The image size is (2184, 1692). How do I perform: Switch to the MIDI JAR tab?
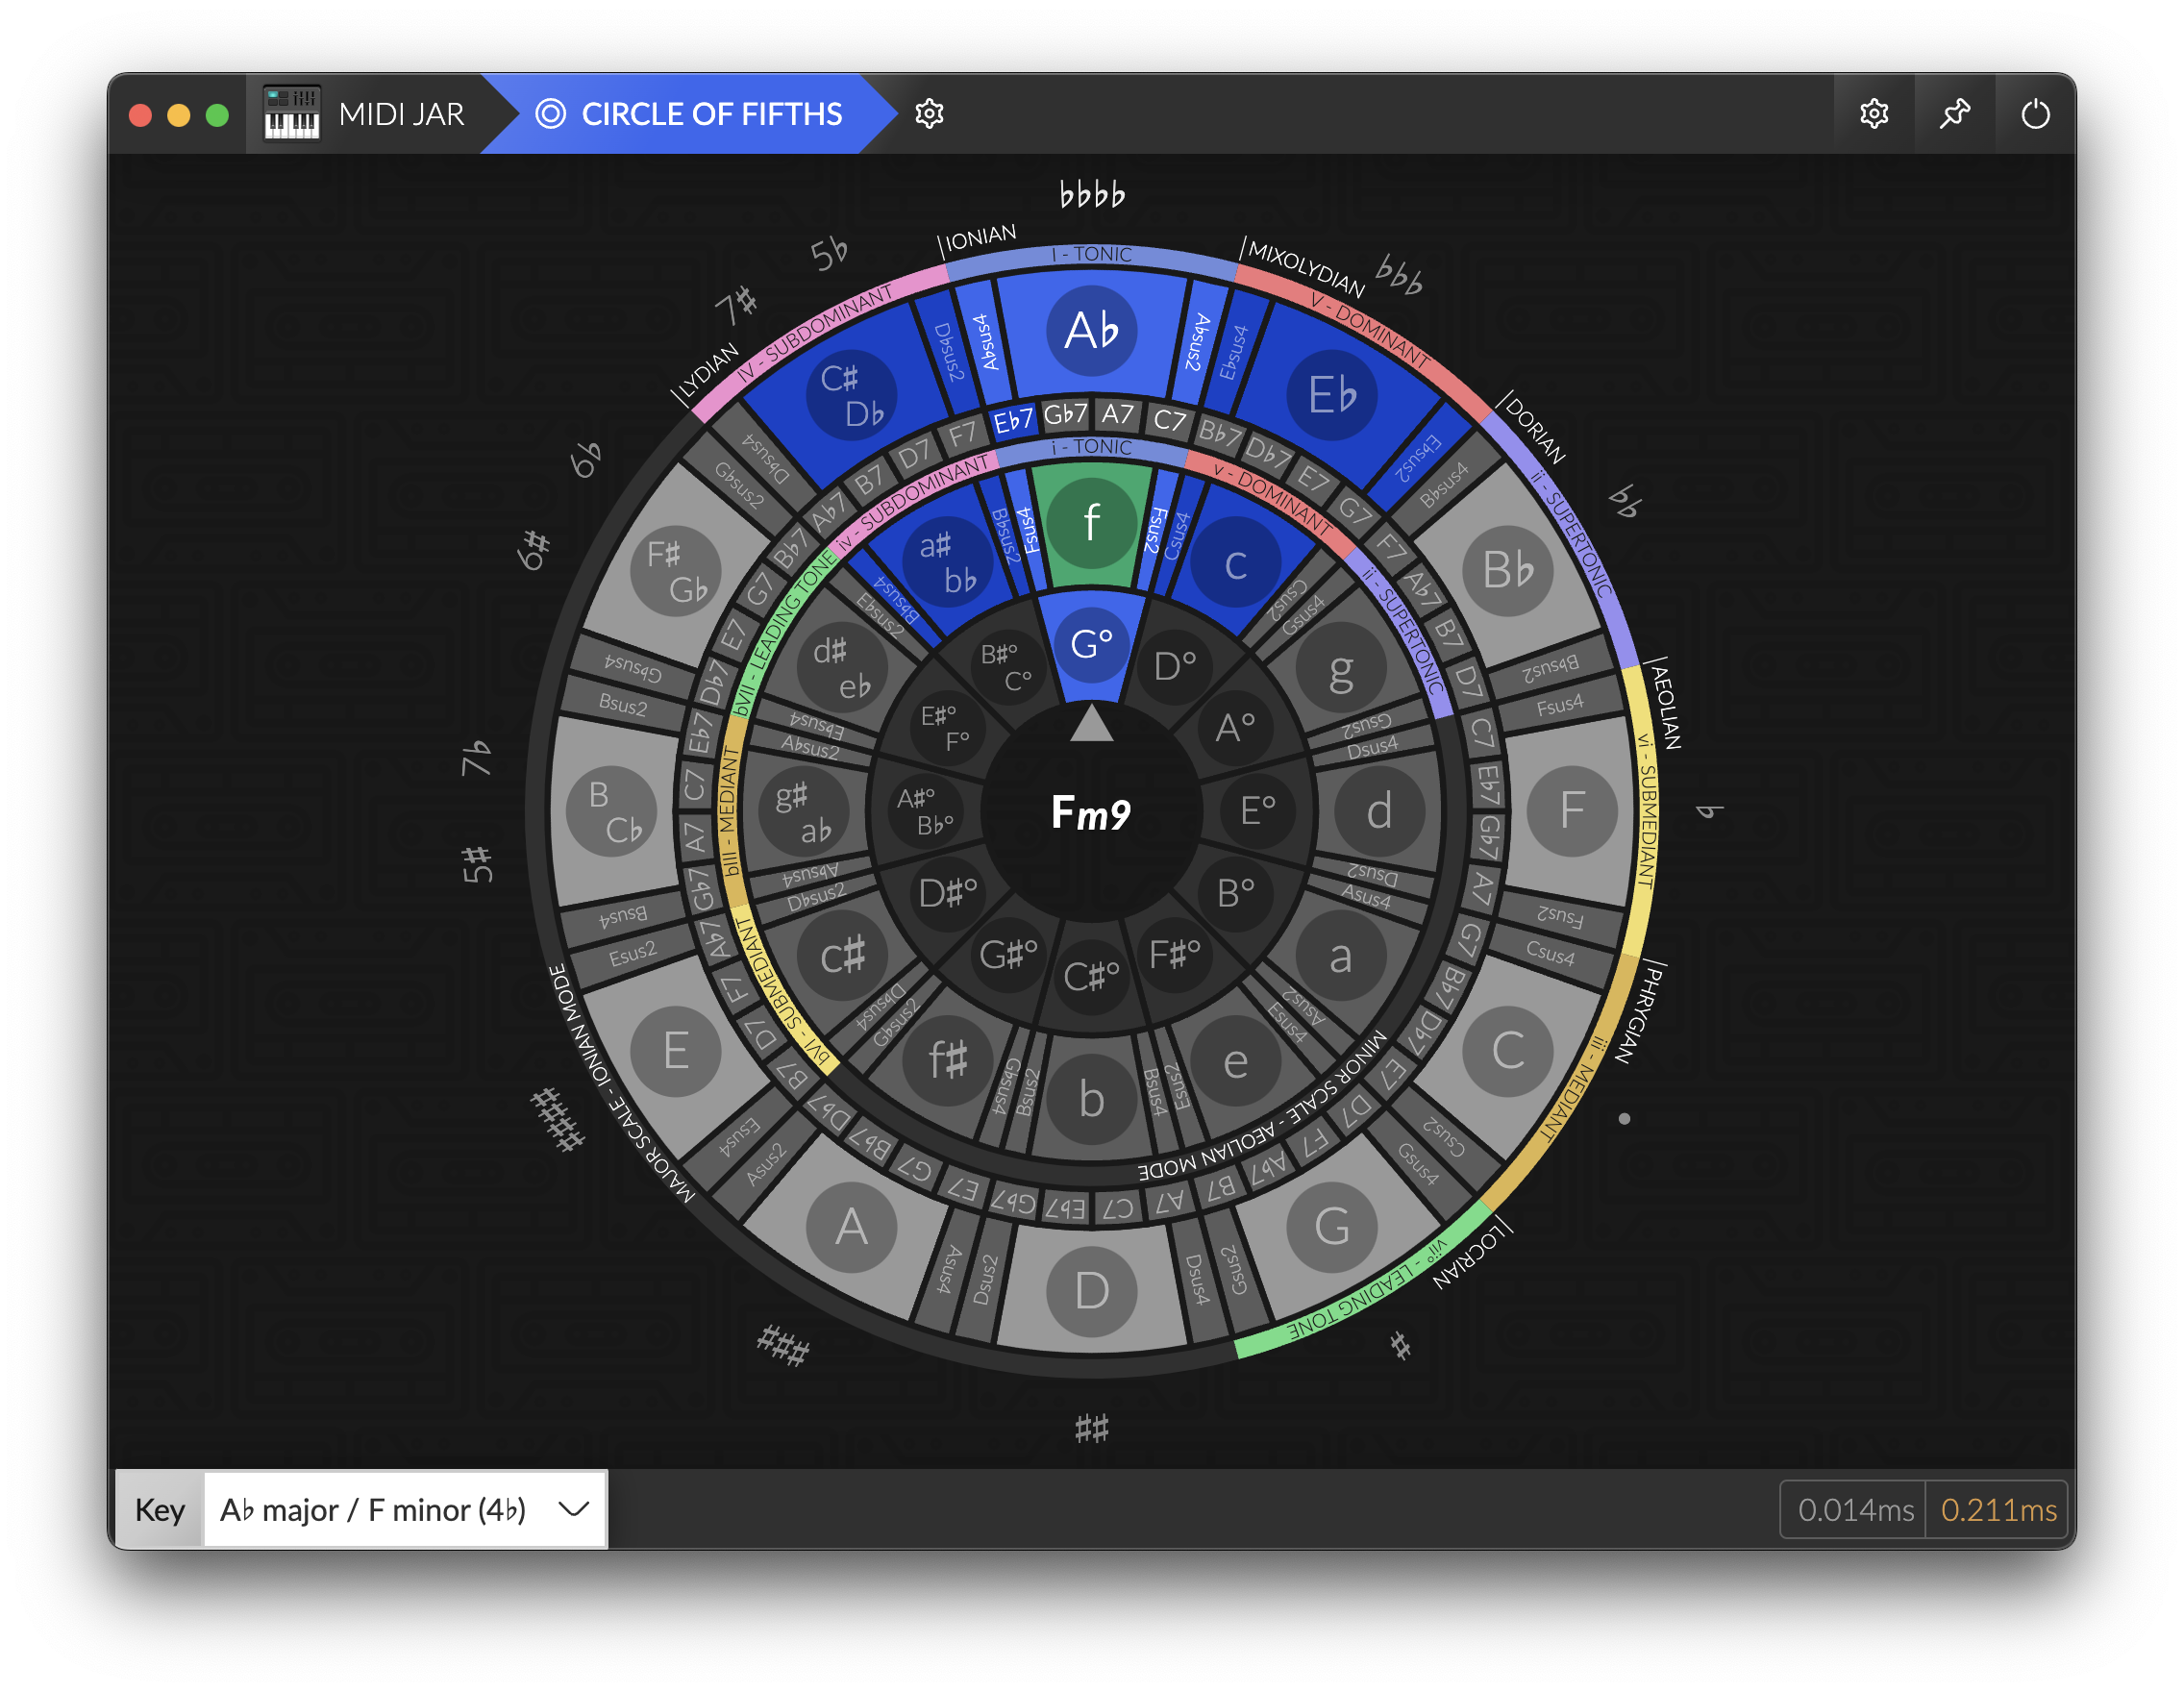(x=401, y=114)
